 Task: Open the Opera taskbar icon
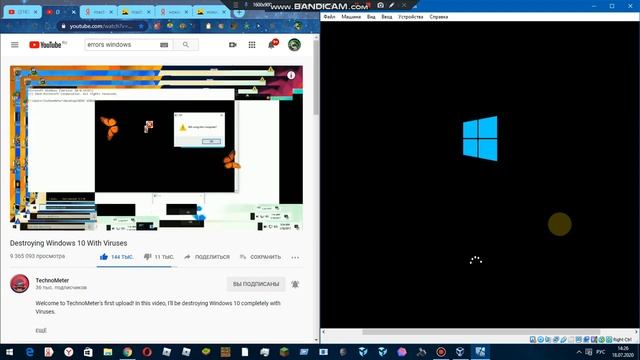tap(147, 352)
